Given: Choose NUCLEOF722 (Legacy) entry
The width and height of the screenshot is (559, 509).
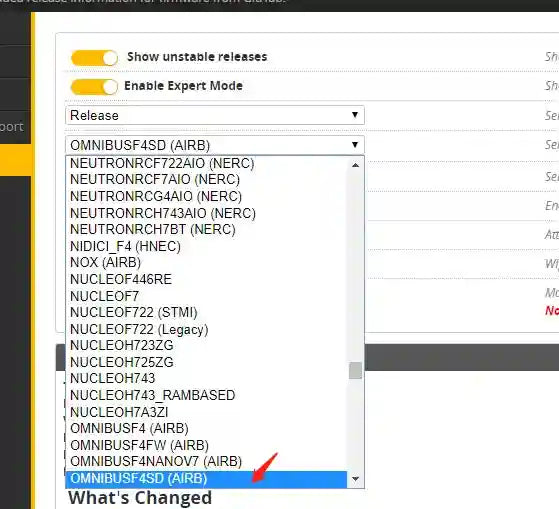Looking at the screenshot, I should point(206,329).
